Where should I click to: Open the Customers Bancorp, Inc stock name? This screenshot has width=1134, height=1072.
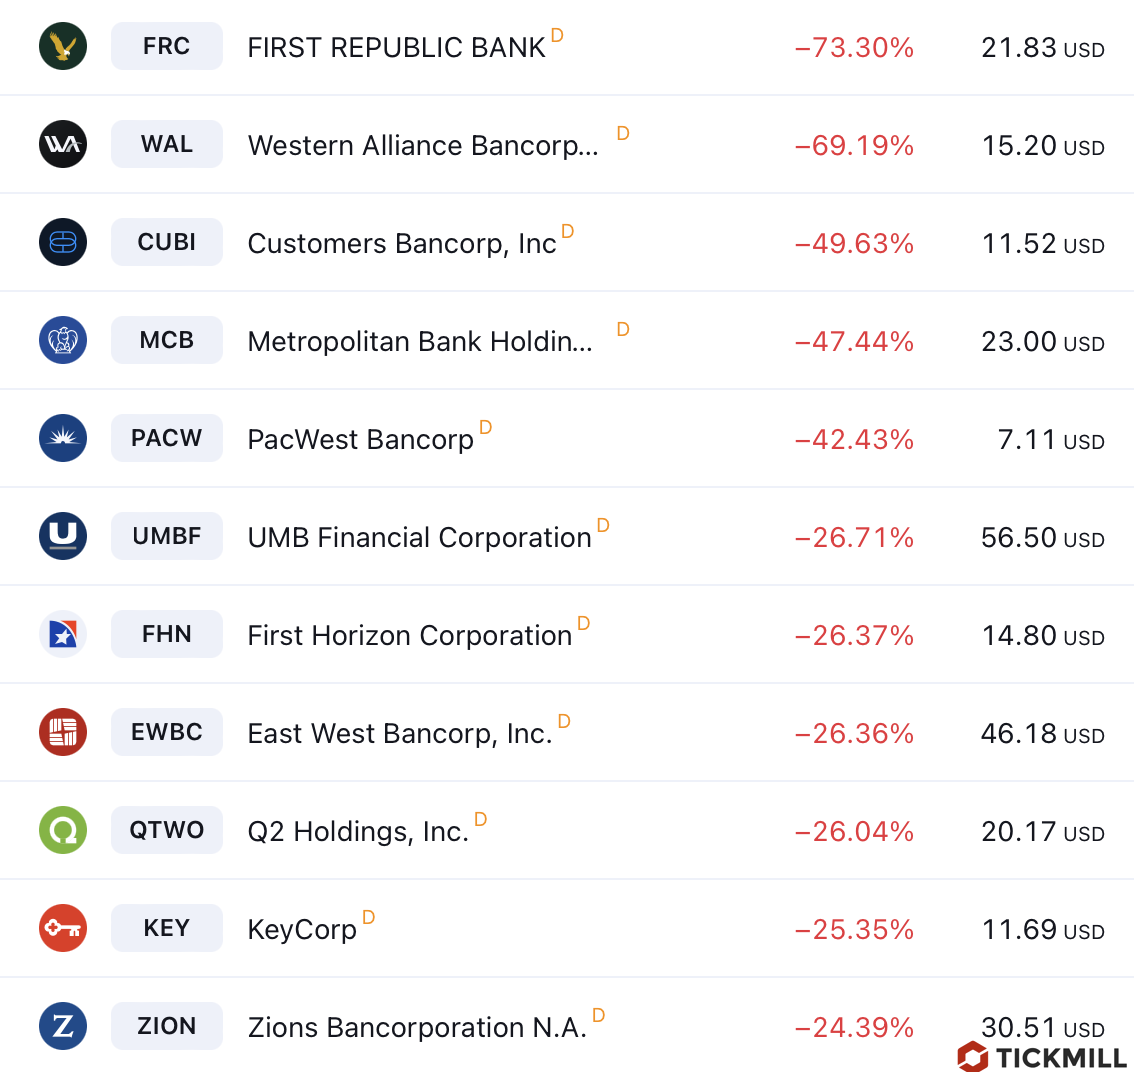[401, 244]
